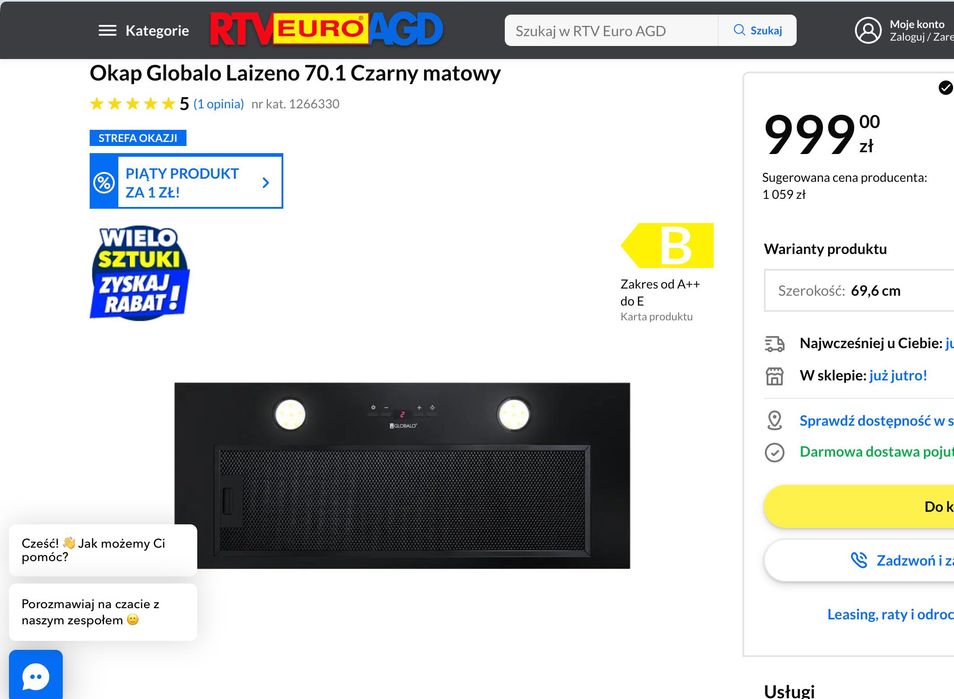Click the five-star rating display

133,104
